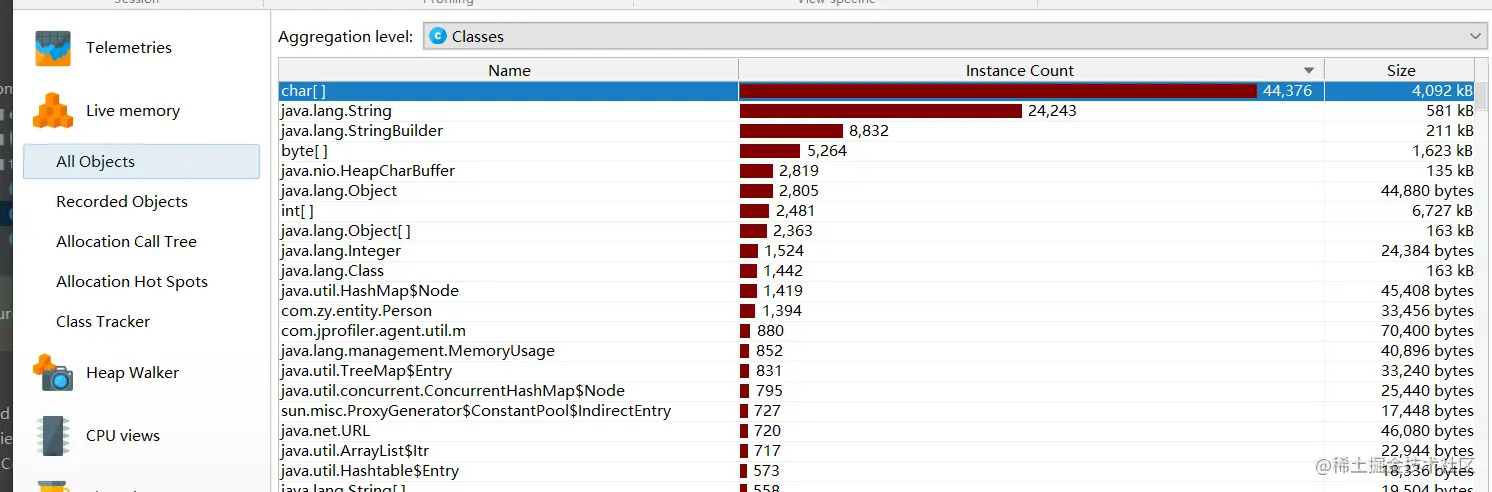1492x492 pixels.
Task: Select the java.lang.Object[ ] row
Action: point(878,231)
